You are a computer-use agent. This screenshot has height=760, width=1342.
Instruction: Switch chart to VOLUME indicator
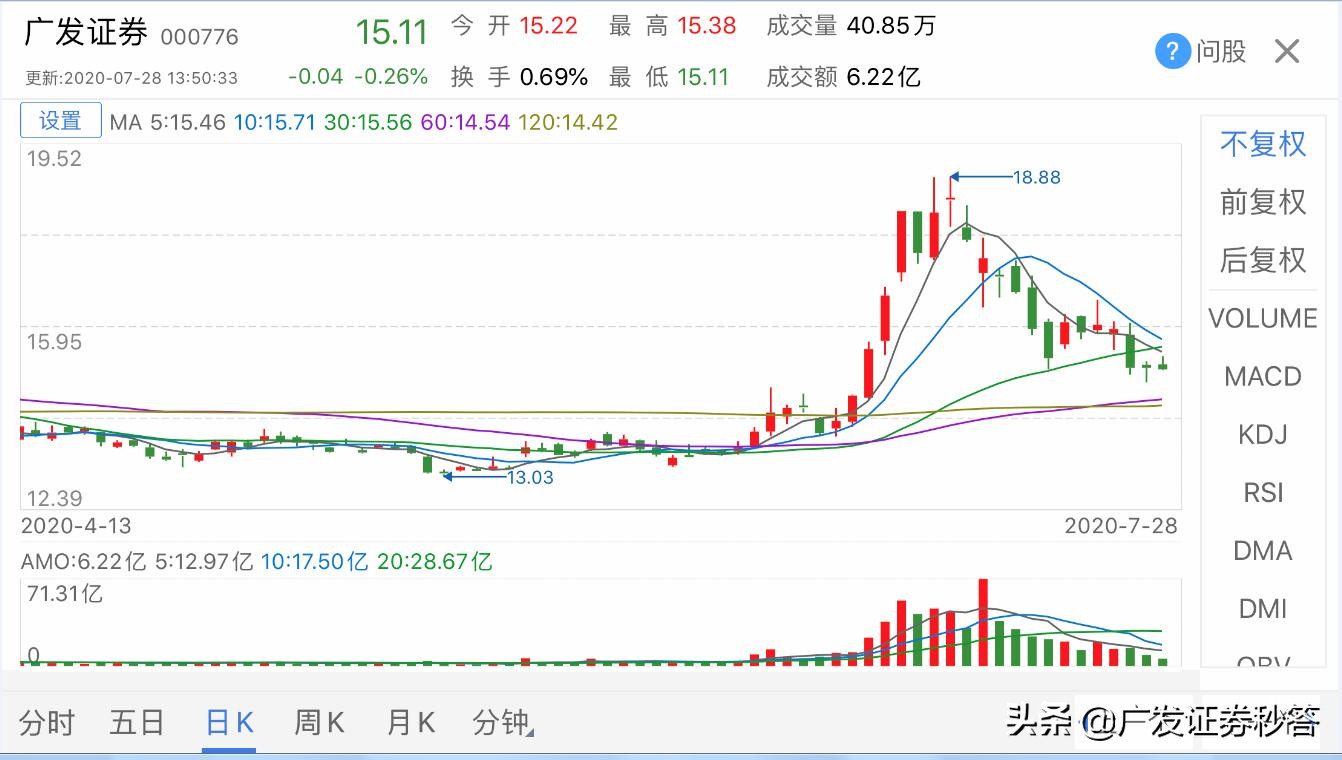point(1263,318)
